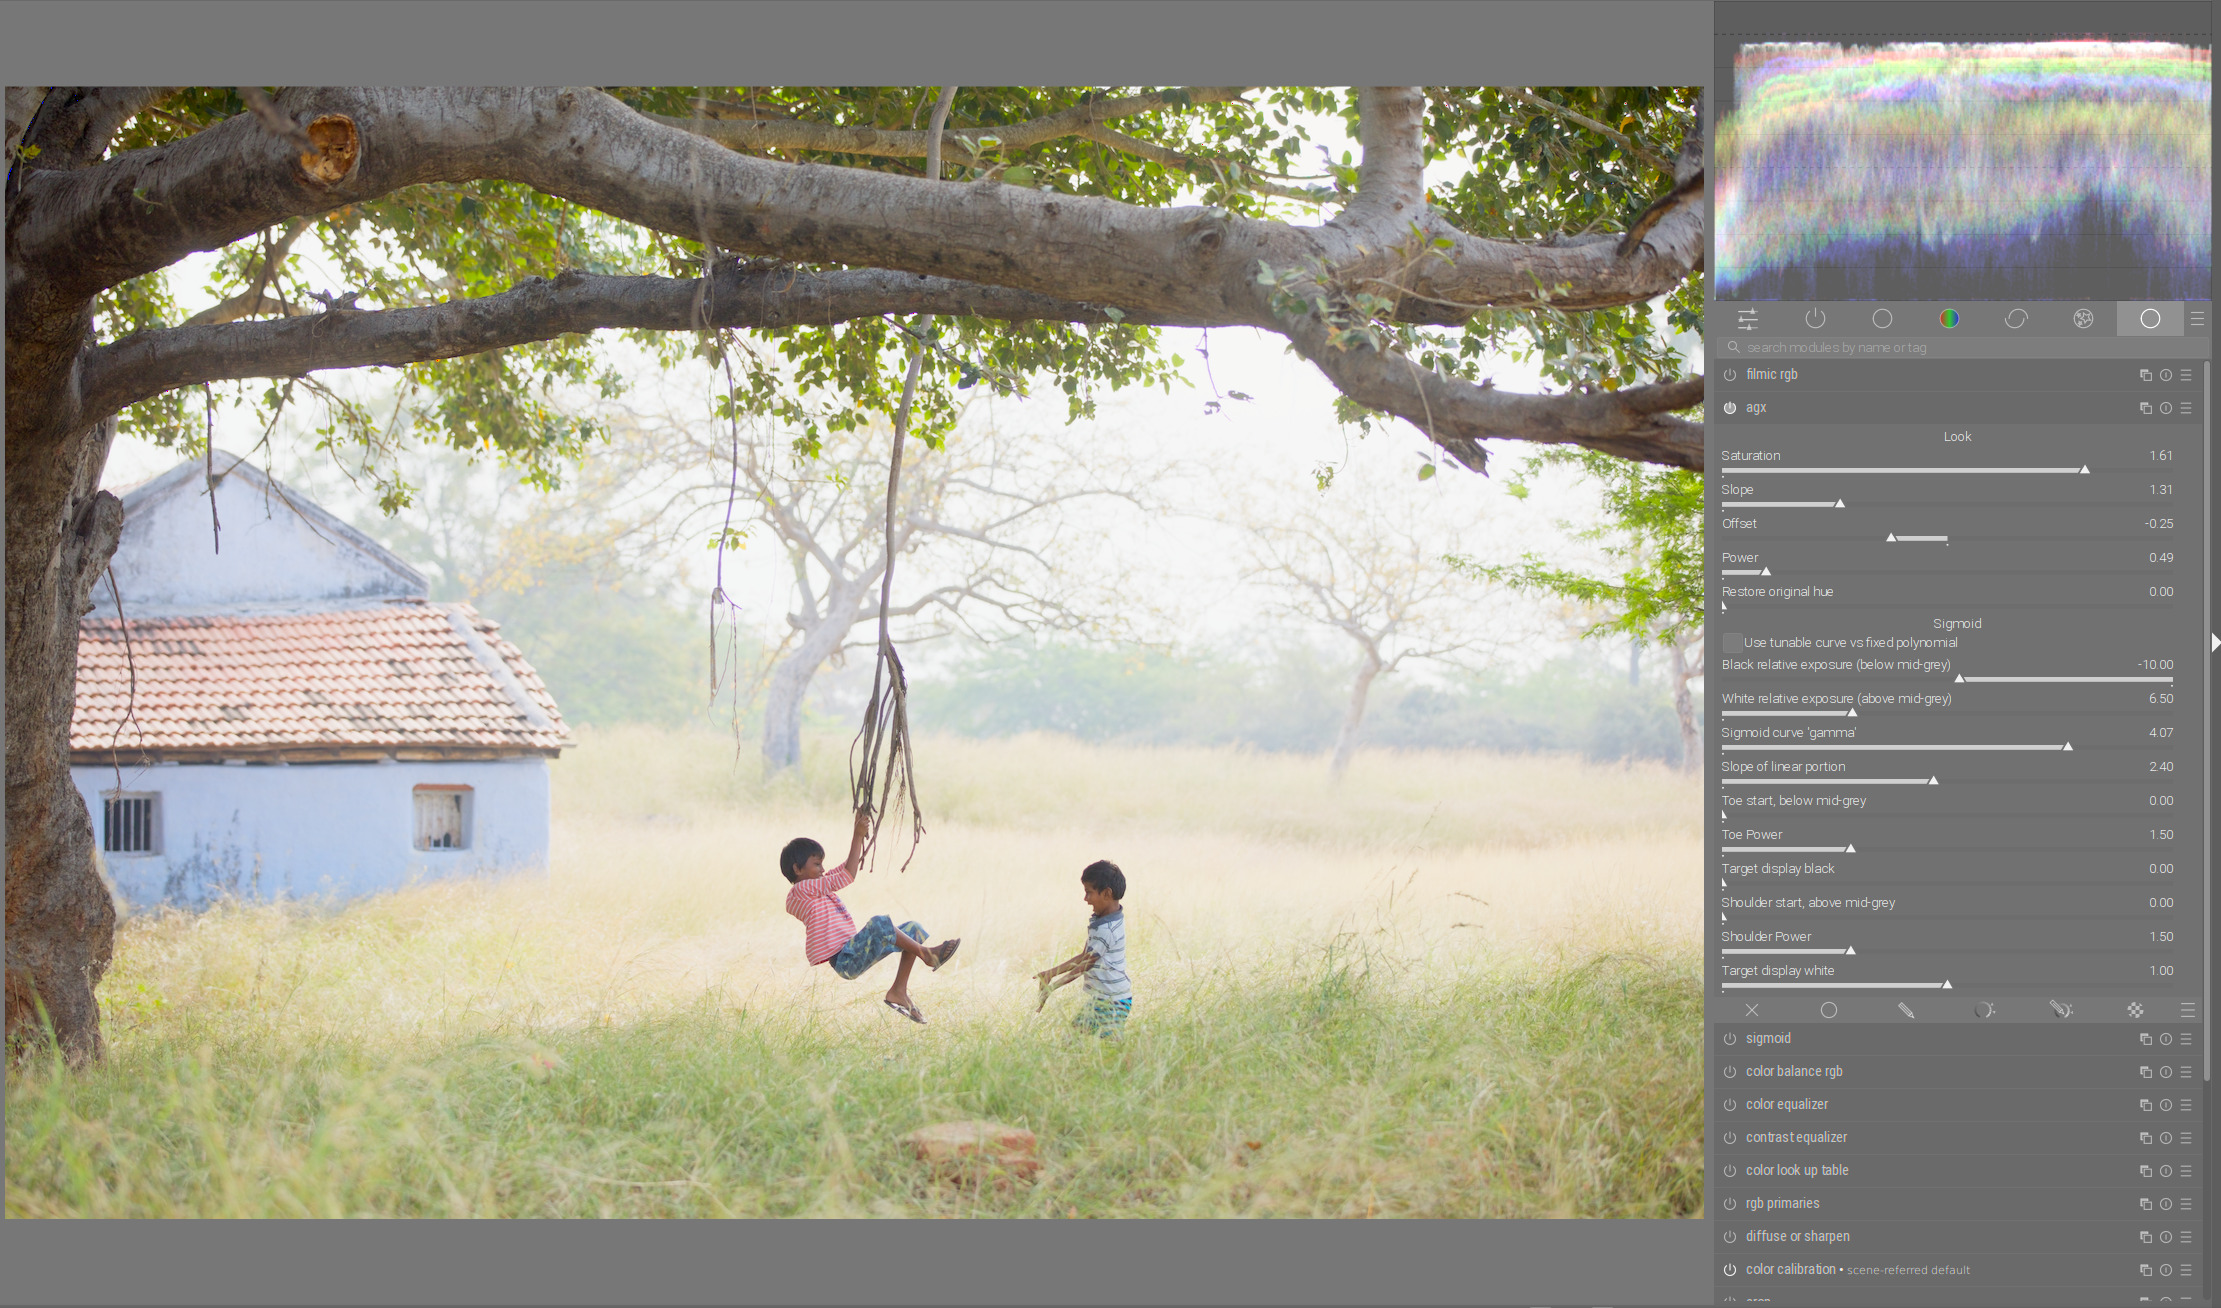The height and width of the screenshot is (1308, 2221).
Task: Collapse right panel with edge arrow
Action: pyautogui.click(x=2215, y=643)
